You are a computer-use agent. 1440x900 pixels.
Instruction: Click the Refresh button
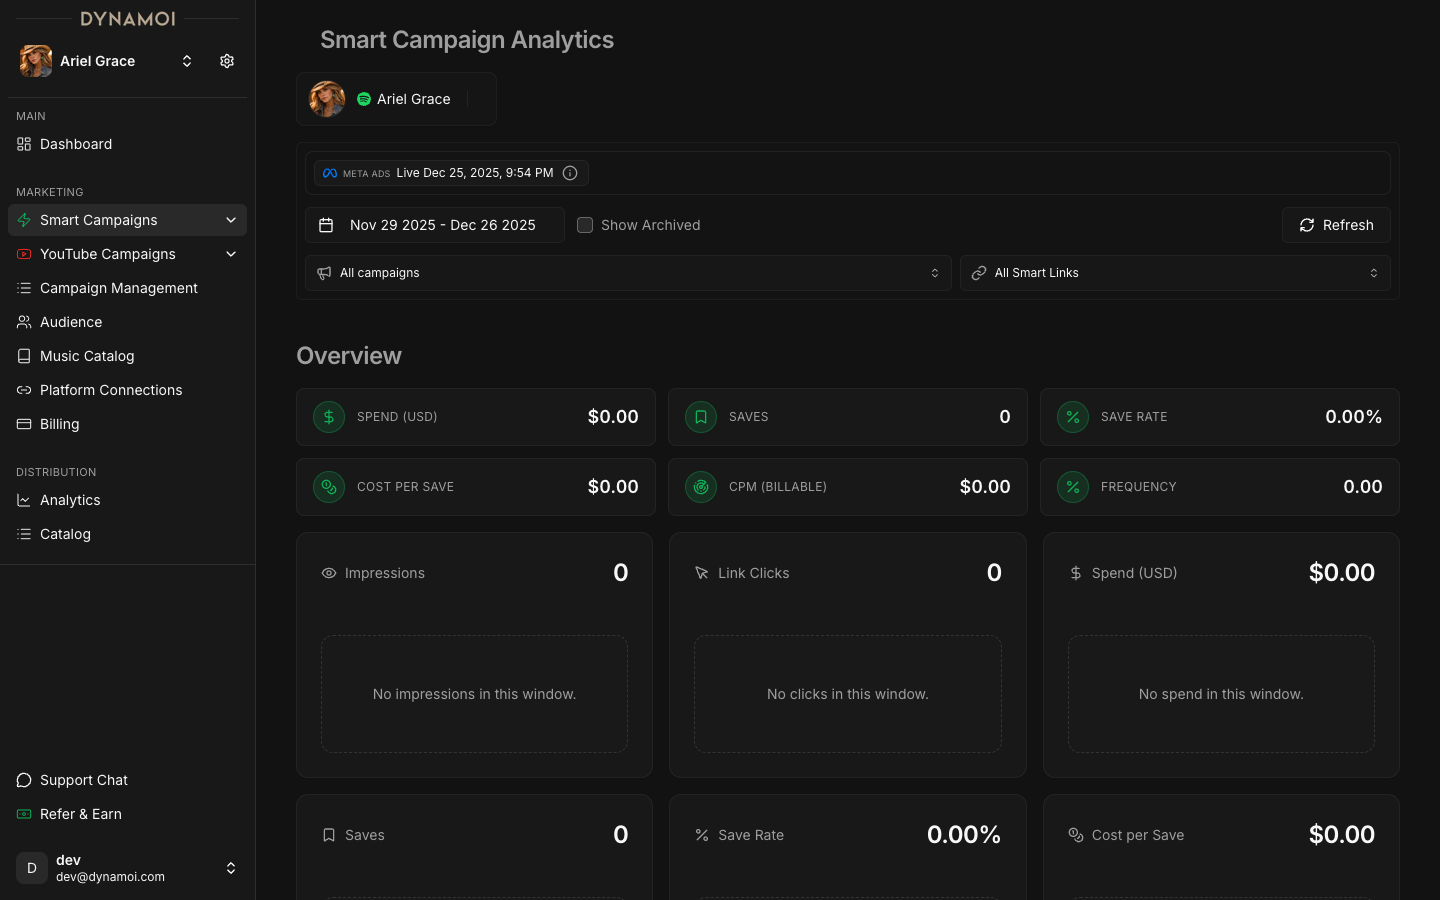pos(1336,225)
